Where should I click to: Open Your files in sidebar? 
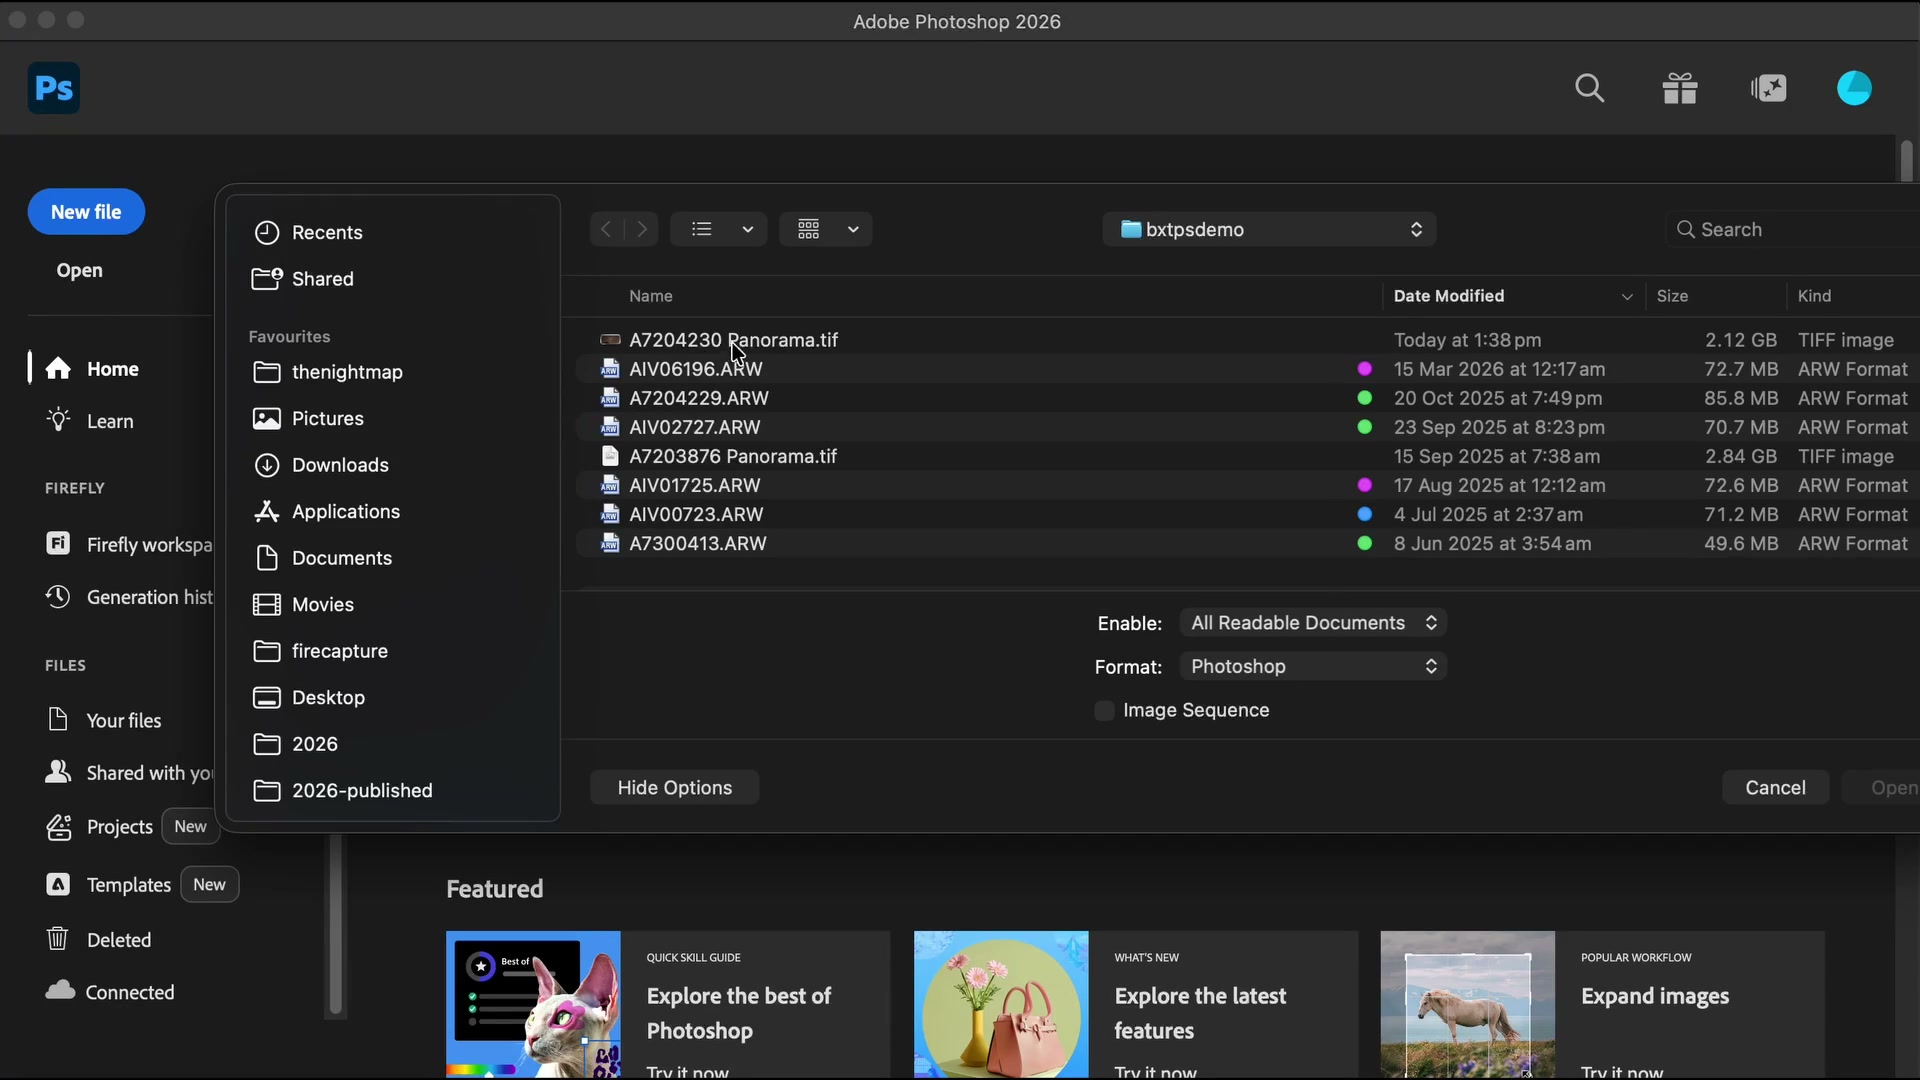pos(104,720)
